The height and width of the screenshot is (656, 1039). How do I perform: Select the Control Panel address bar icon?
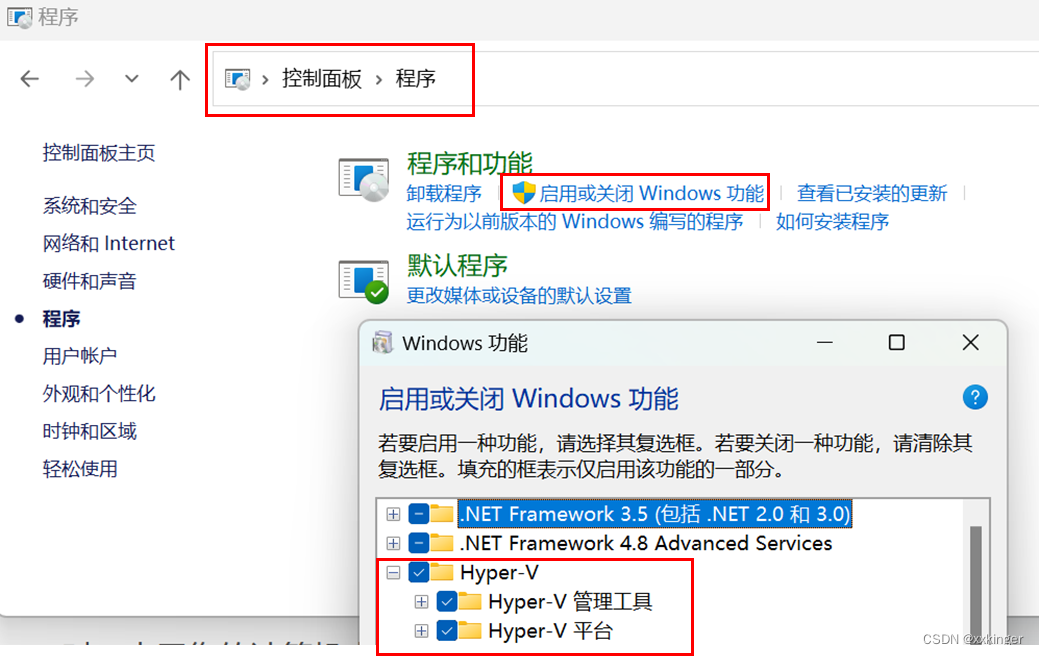[237, 80]
